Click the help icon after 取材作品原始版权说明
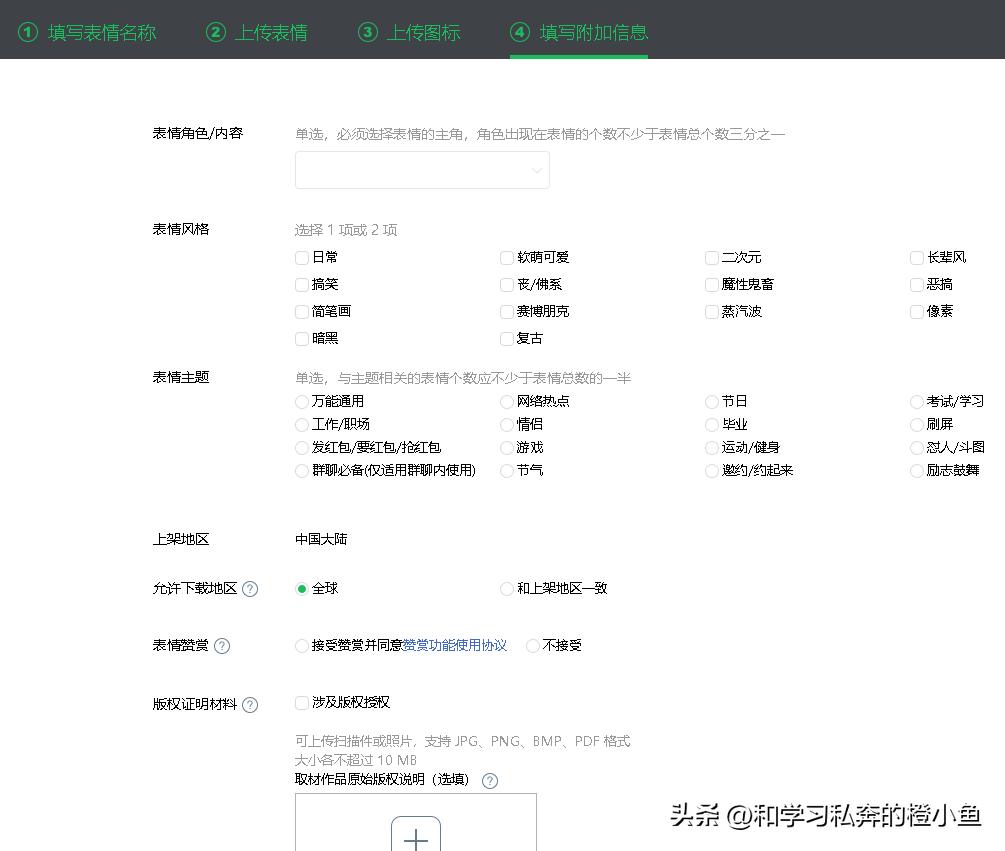The image size is (1005, 851). (x=489, y=781)
